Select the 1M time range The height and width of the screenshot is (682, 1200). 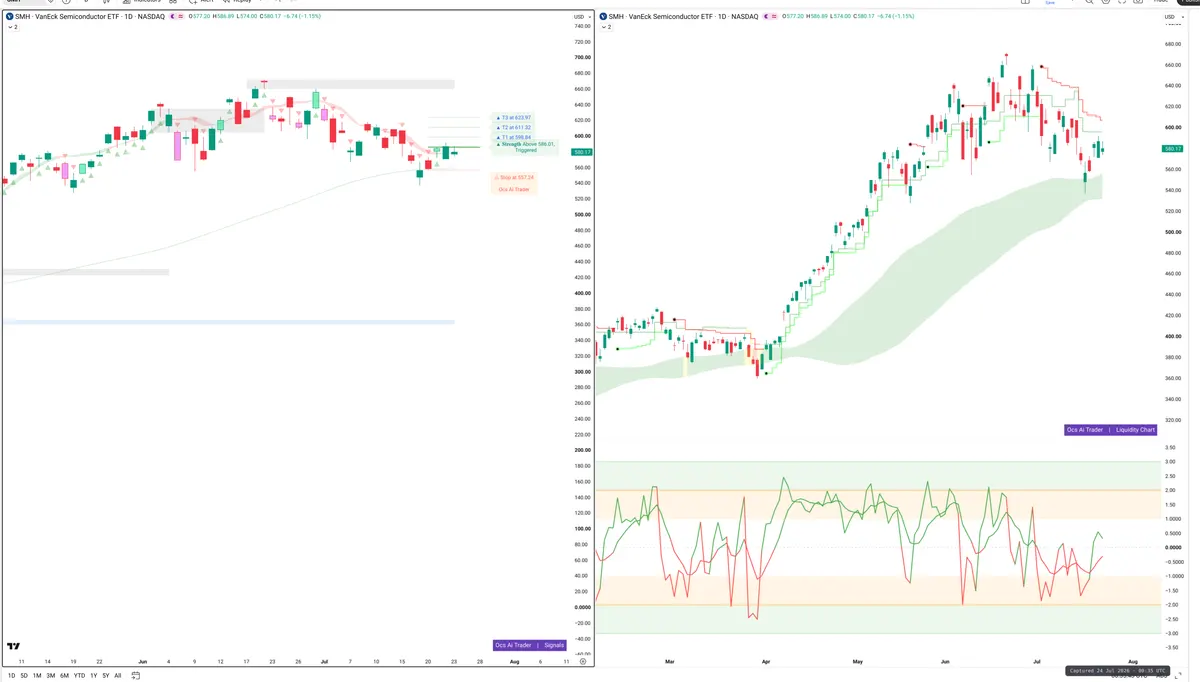(x=37, y=676)
